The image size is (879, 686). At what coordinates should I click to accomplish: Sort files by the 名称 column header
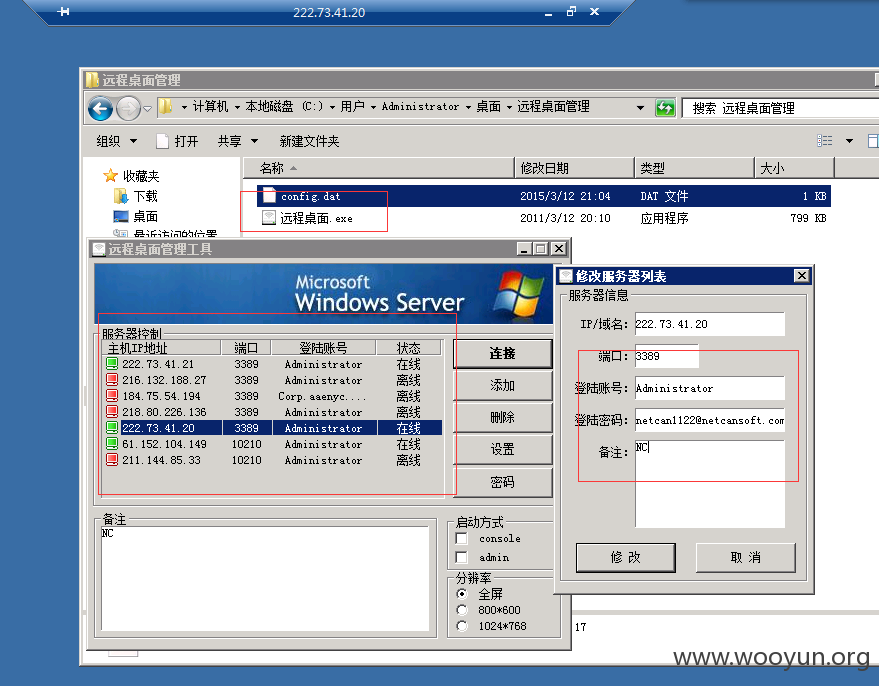point(378,168)
